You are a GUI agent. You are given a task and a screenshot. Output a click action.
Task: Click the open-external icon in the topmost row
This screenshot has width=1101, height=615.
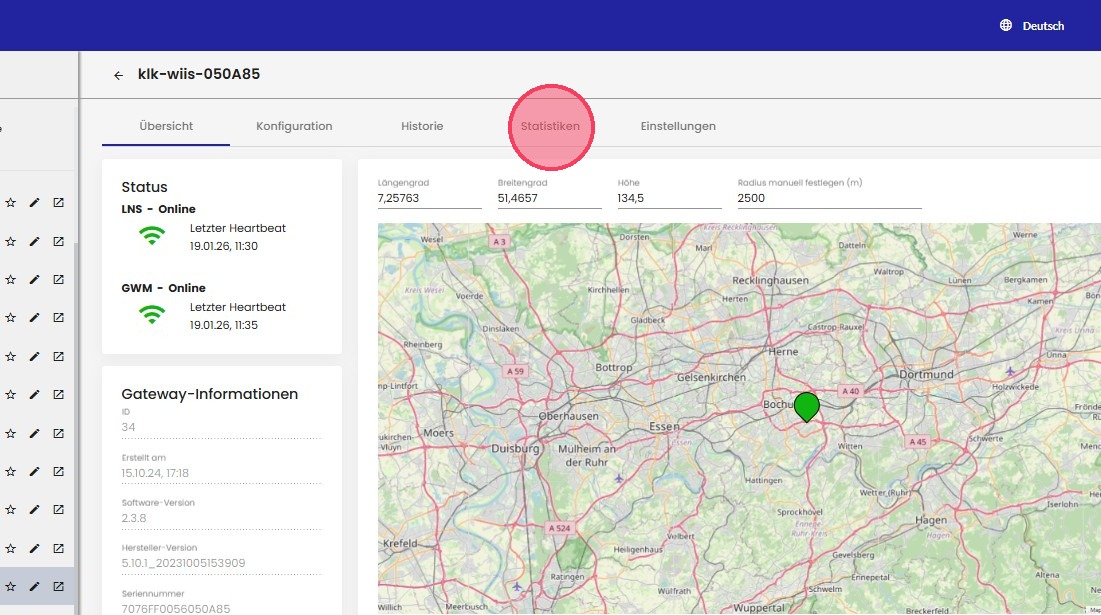point(59,203)
